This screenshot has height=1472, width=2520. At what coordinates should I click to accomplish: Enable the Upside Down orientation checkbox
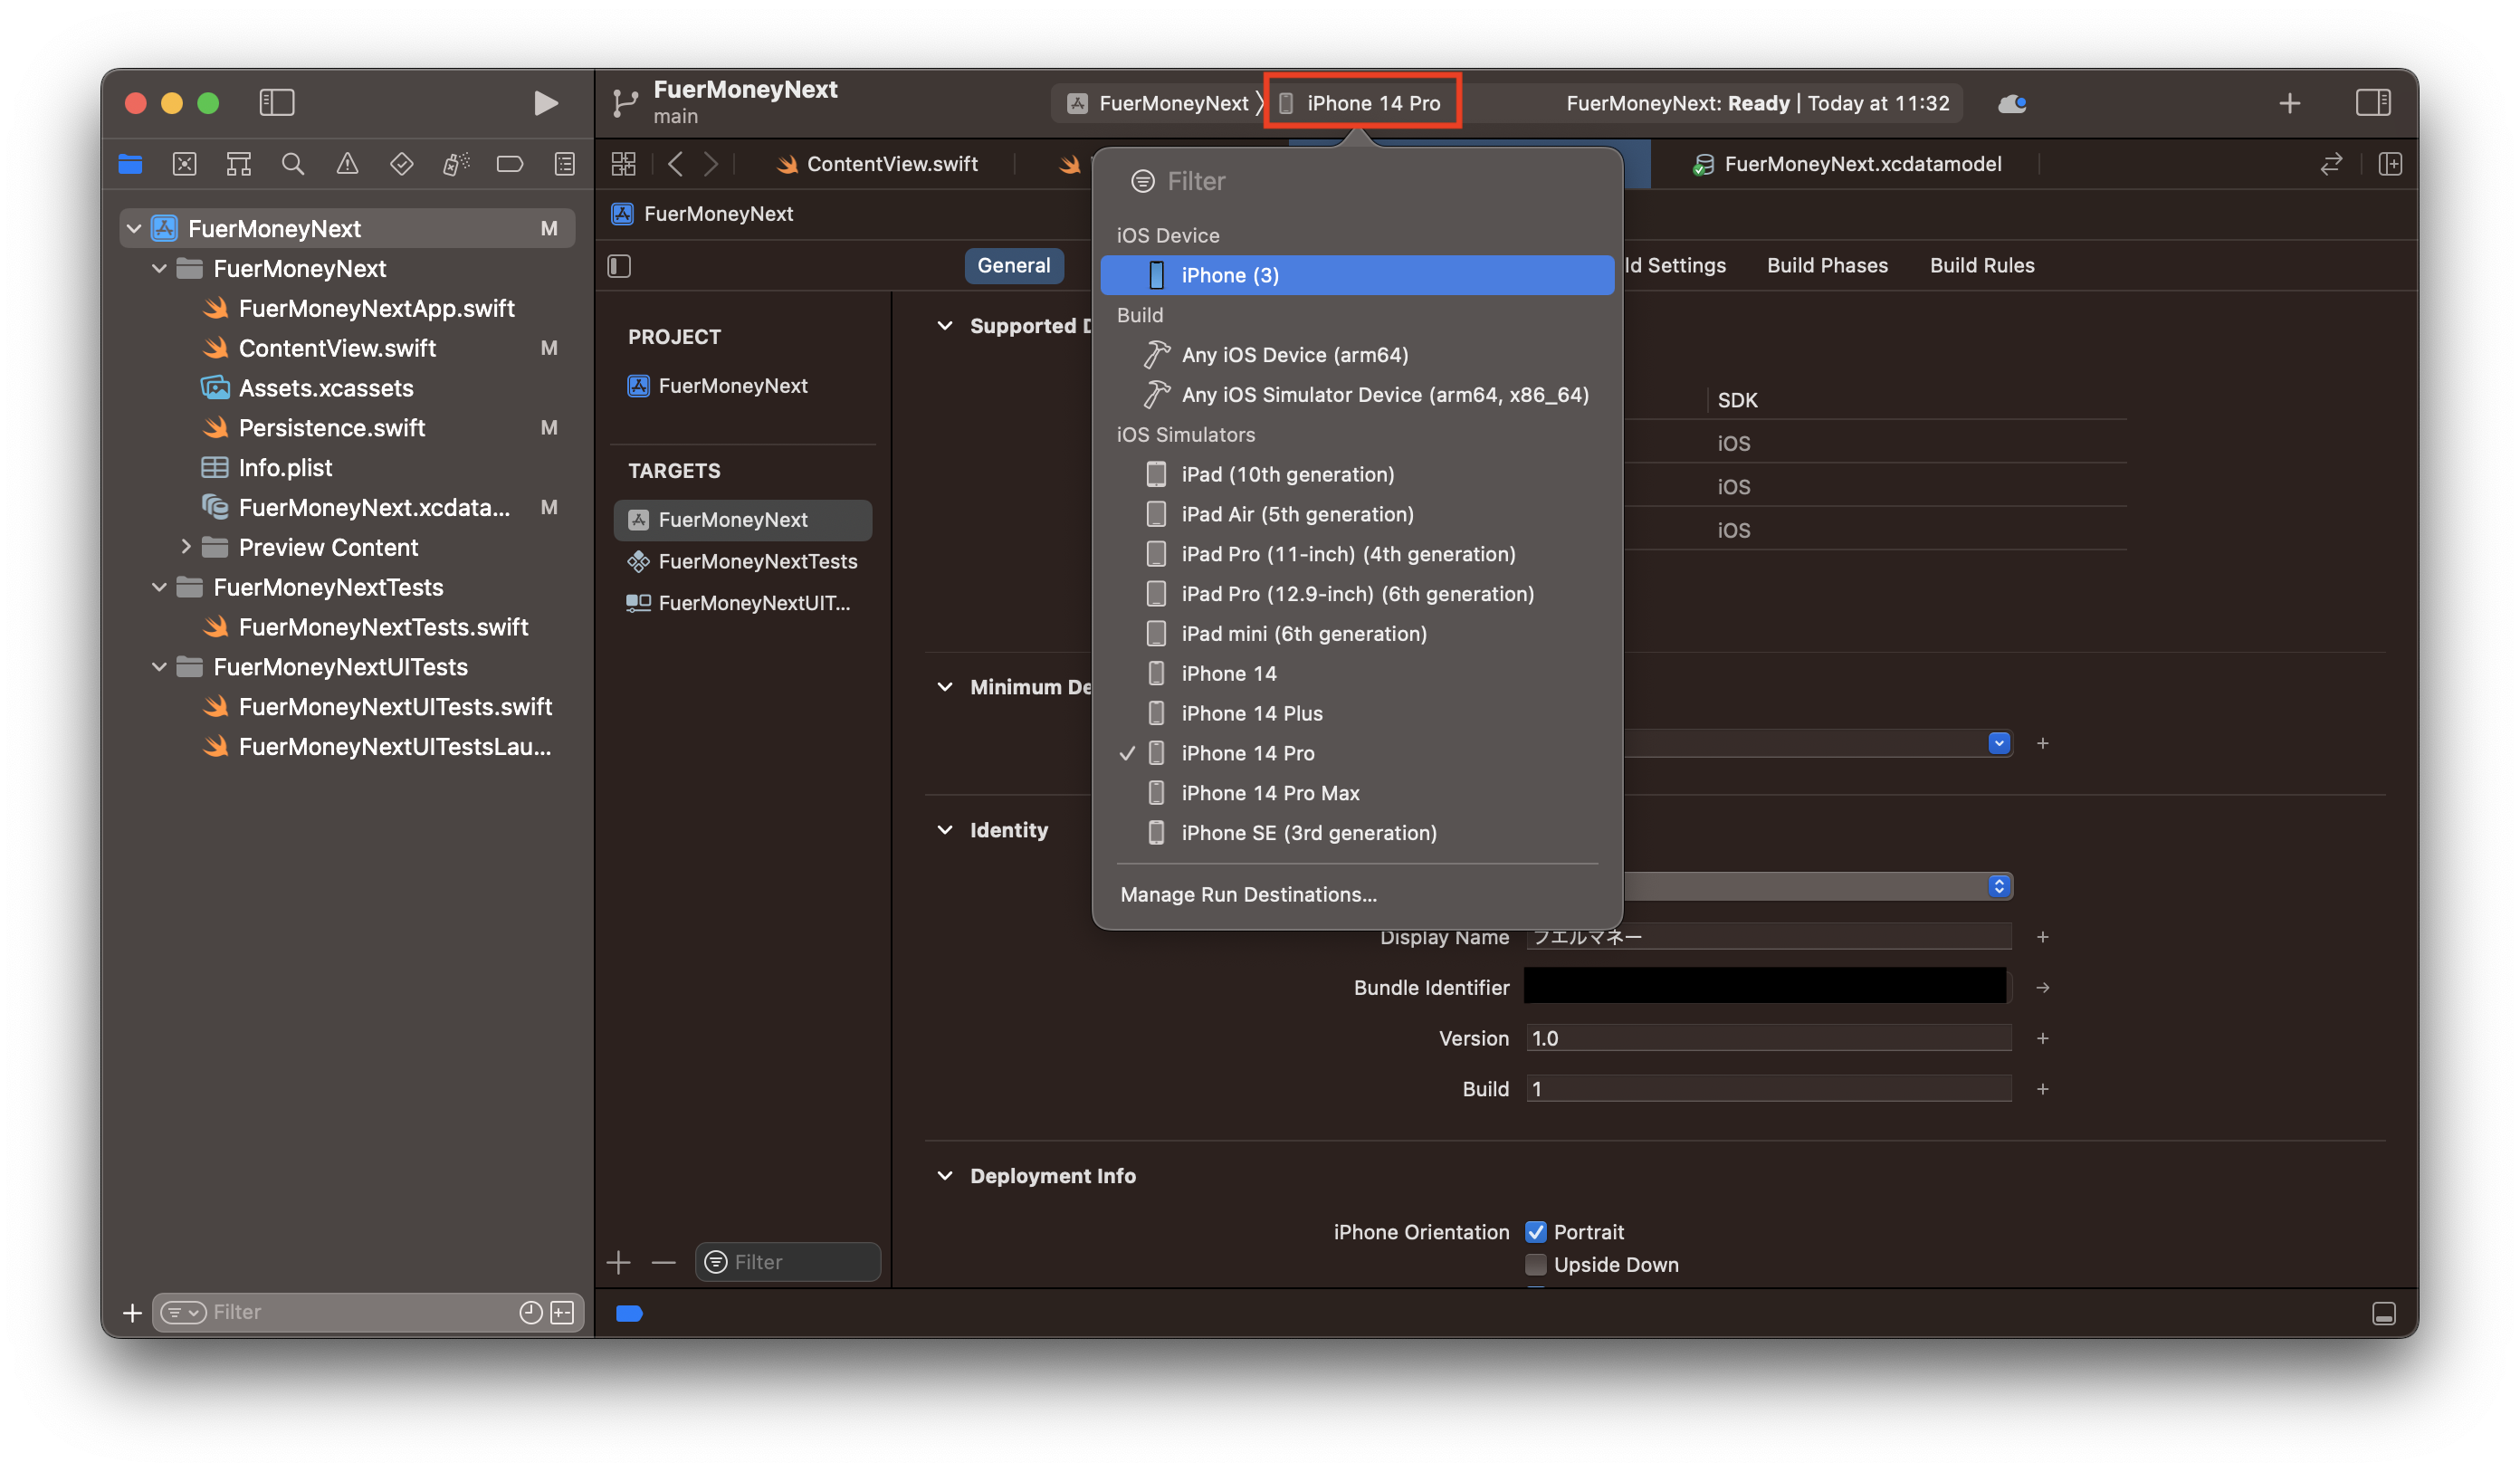[1535, 1264]
